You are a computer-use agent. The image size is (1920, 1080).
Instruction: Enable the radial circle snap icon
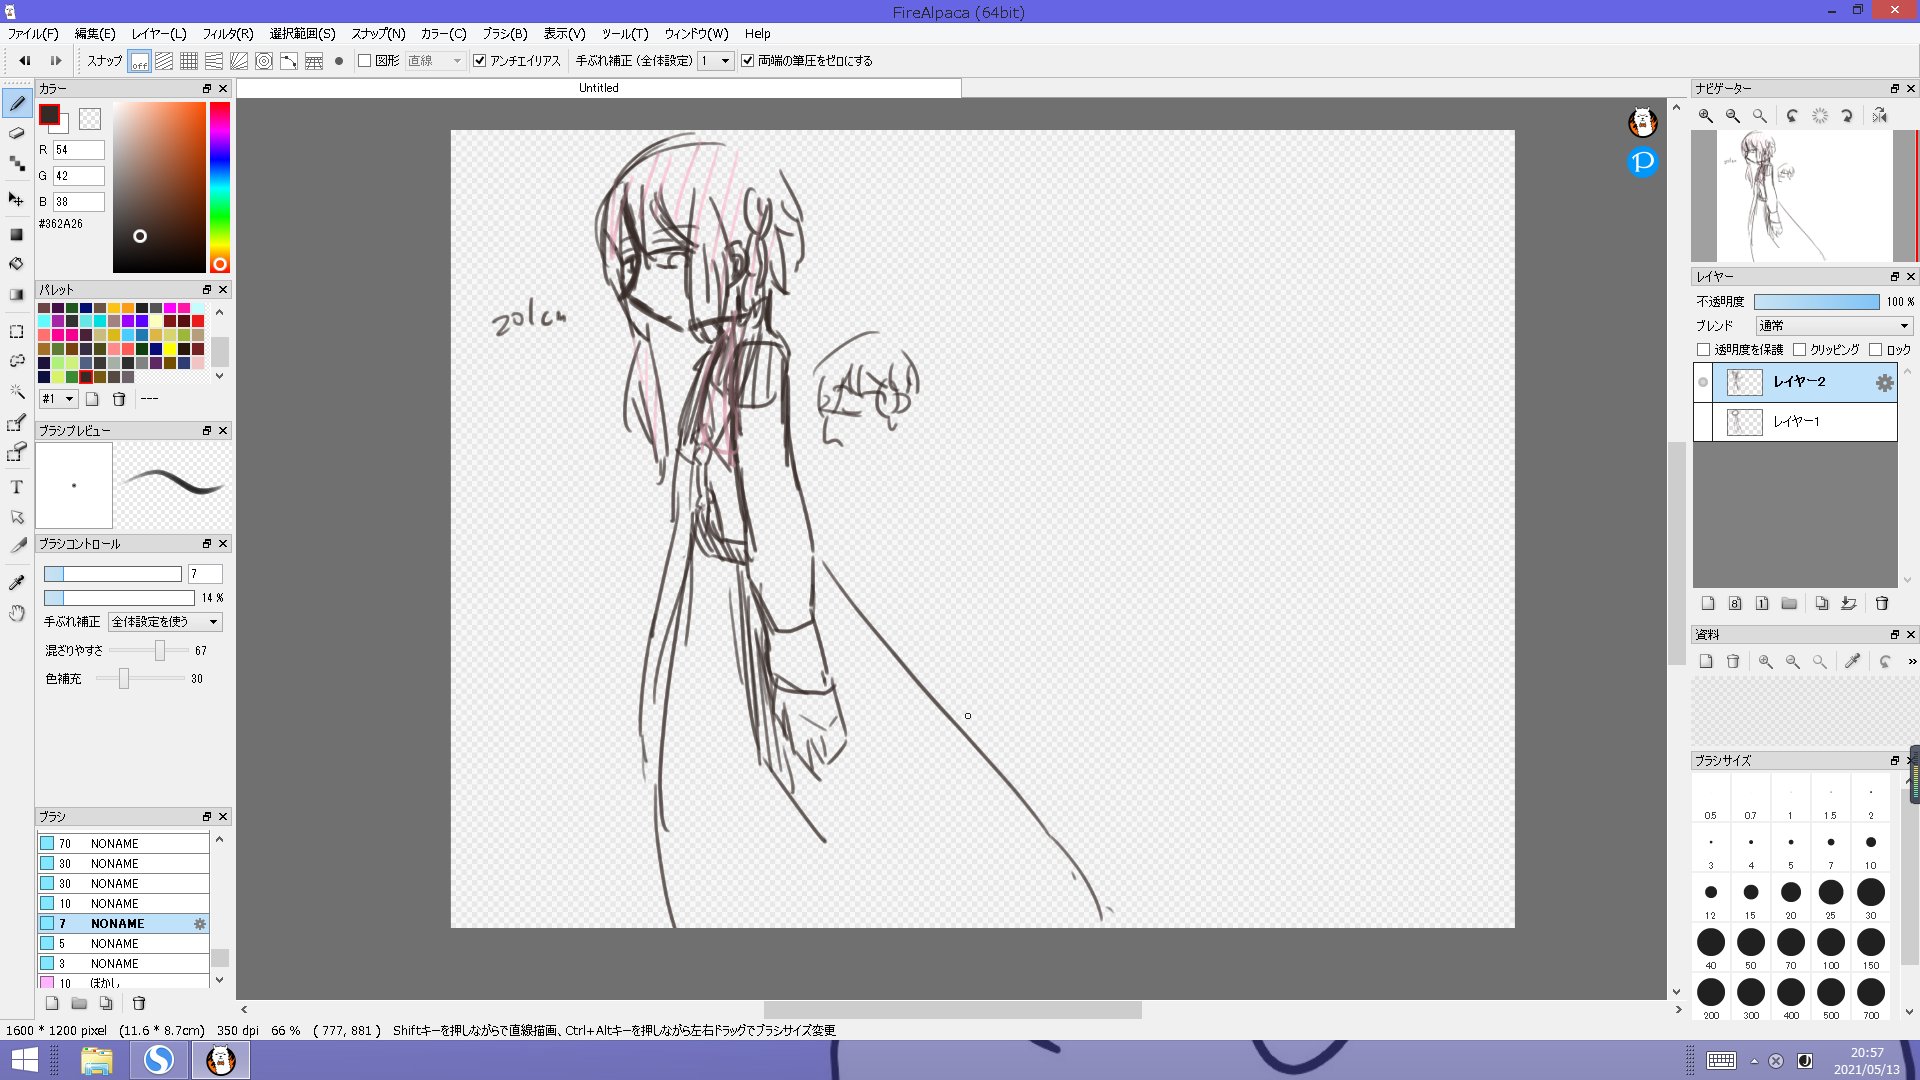click(x=264, y=61)
